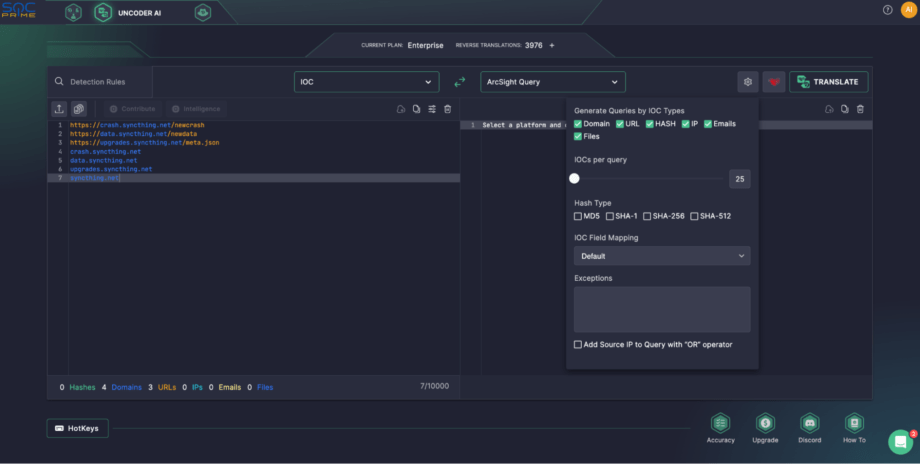Expand the IOC source platform dropdown
Screen dimensions: 920x464
click(366, 82)
